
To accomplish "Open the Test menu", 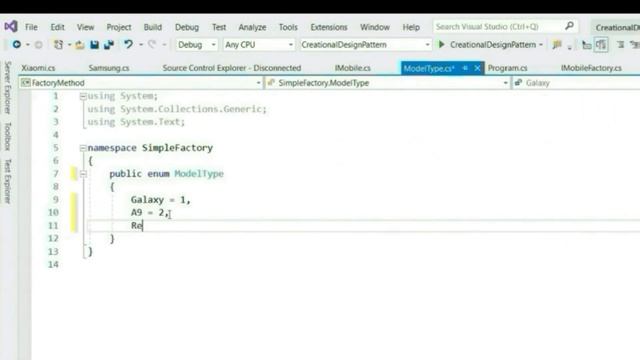I will 219,27.
